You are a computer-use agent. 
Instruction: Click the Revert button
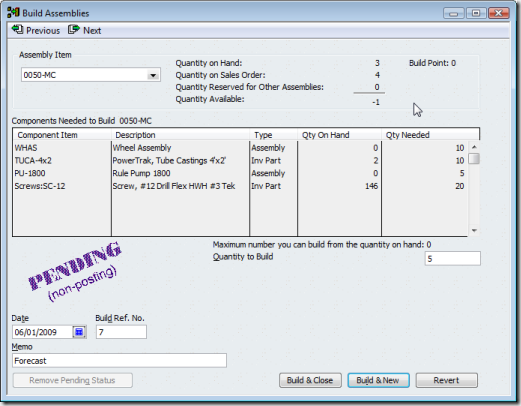[x=446, y=380]
